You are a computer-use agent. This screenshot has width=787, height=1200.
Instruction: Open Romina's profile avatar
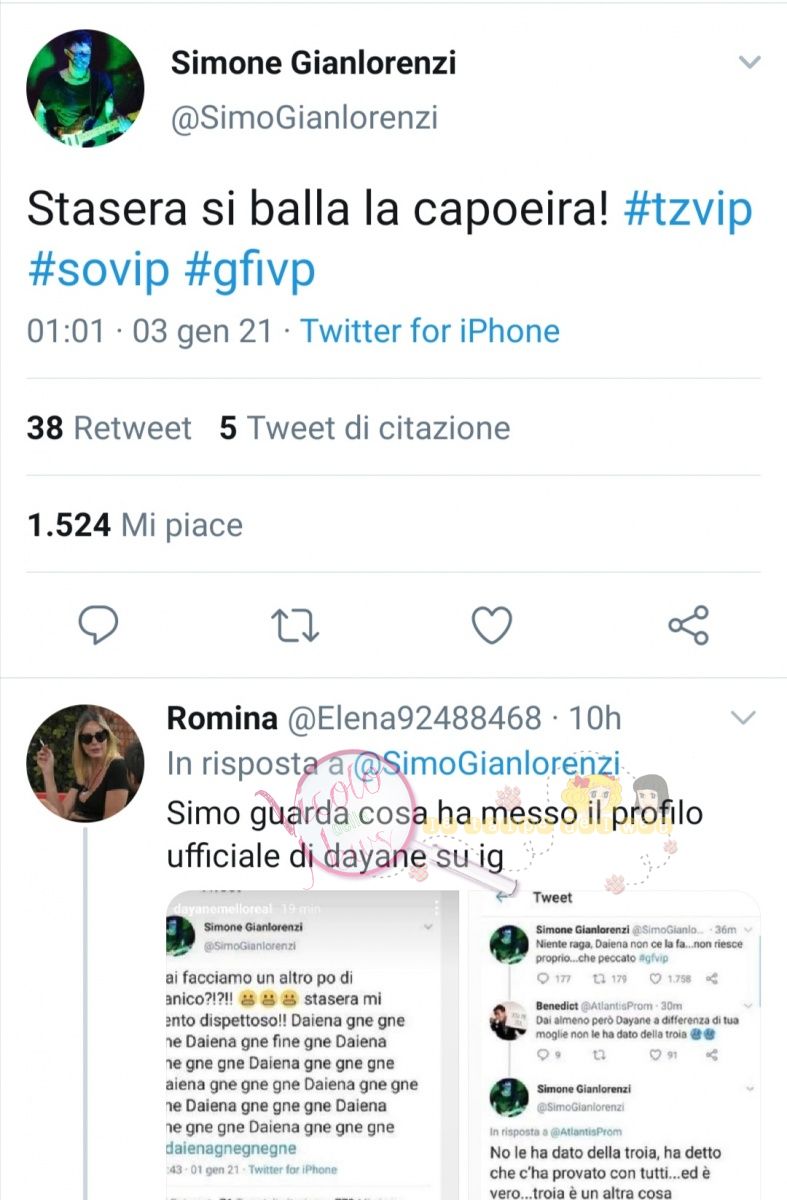85,764
